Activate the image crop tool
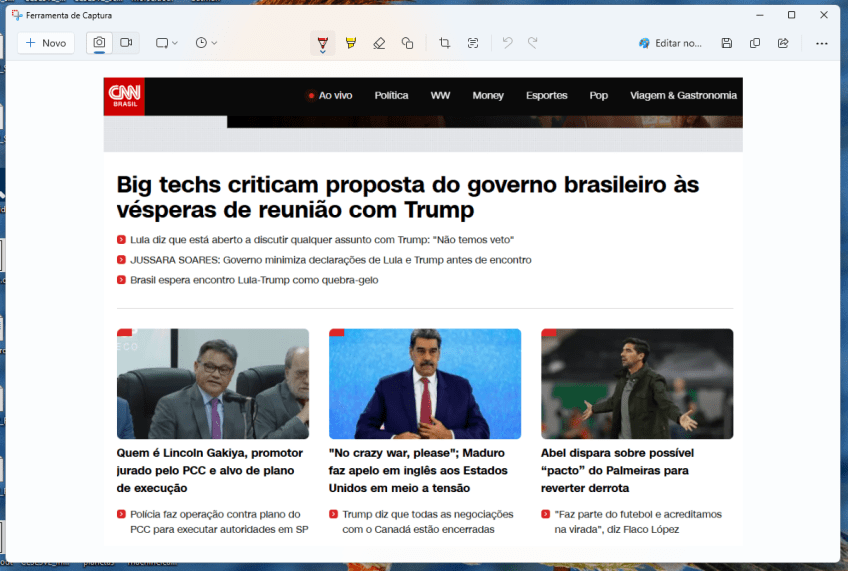Viewport: 848px width, 571px height. 444,43
